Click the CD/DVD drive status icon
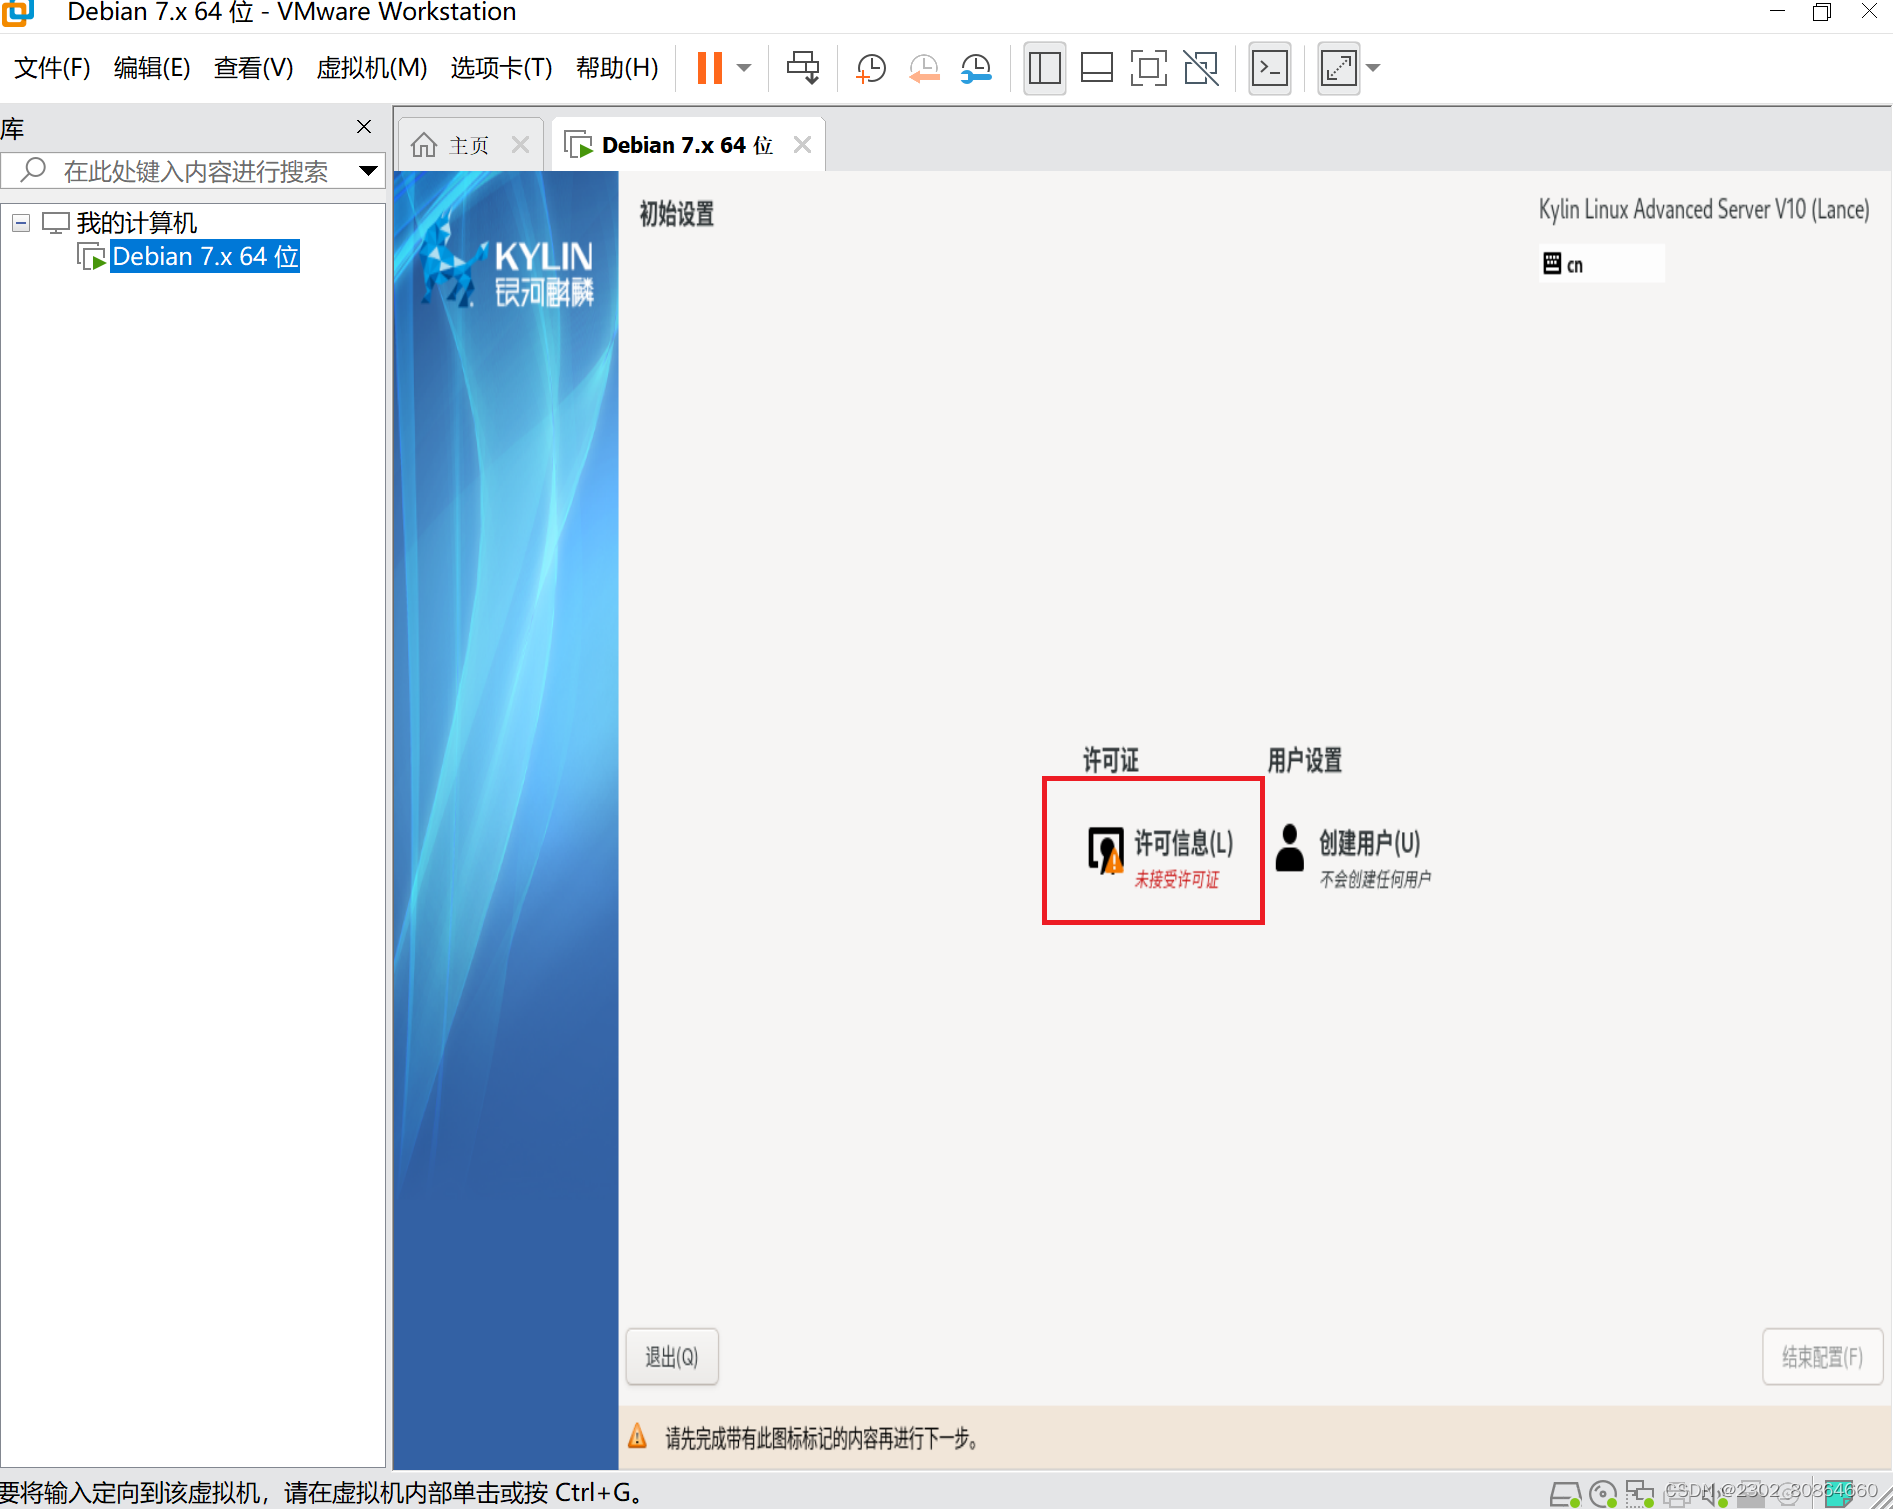This screenshot has width=1893, height=1509. click(1603, 1495)
